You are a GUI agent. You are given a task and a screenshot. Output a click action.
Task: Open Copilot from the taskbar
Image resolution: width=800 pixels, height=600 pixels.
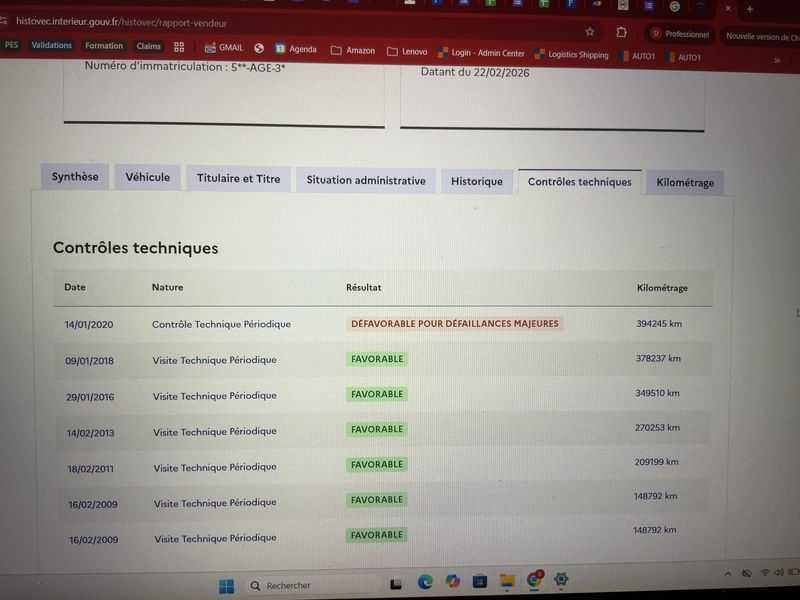pos(452,581)
